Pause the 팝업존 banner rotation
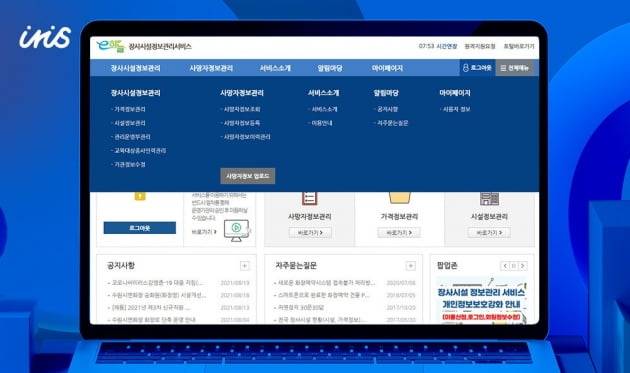The image size is (630, 373). click(x=513, y=266)
